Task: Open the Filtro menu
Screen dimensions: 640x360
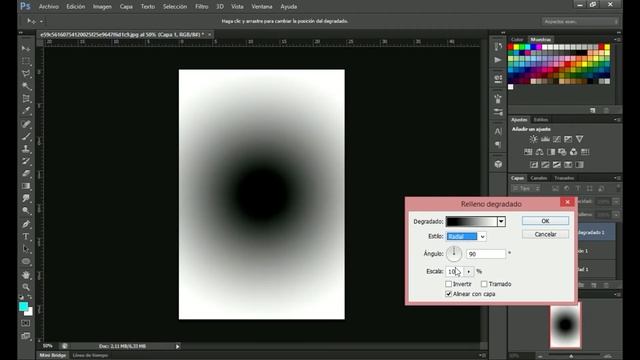Action: coord(202,7)
